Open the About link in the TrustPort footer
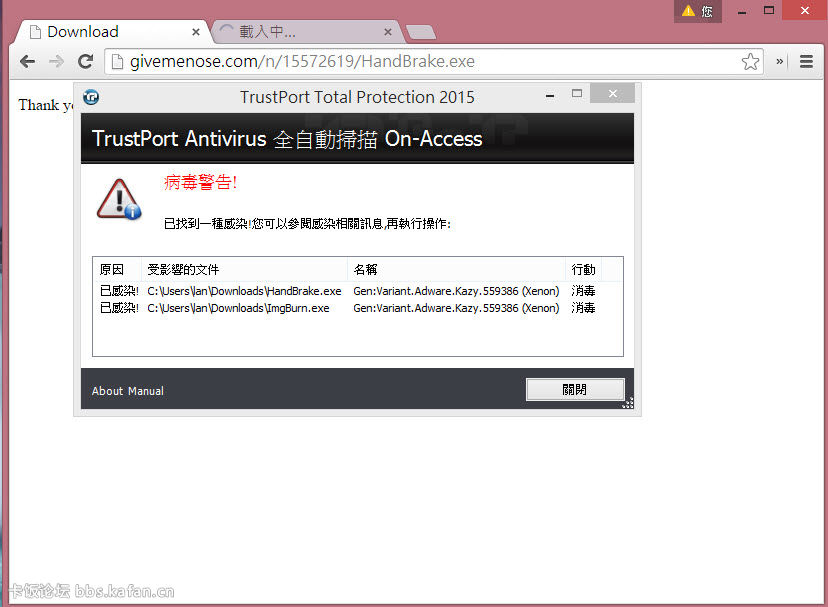This screenshot has width=828, height=607. (107, 391)
